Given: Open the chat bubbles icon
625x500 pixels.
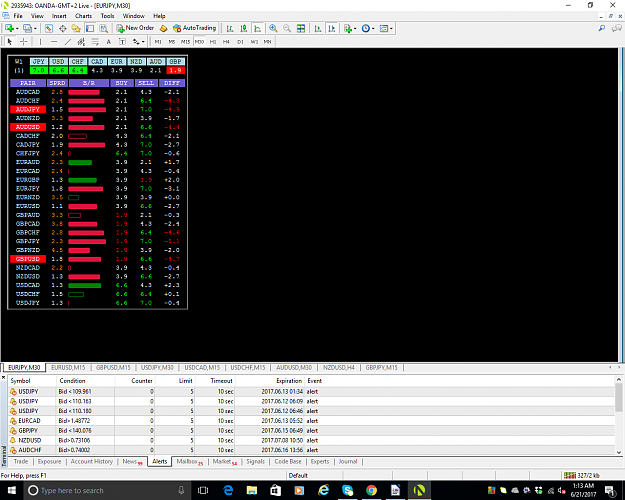Looking at the screenshot, I should [x=617, y=28].
